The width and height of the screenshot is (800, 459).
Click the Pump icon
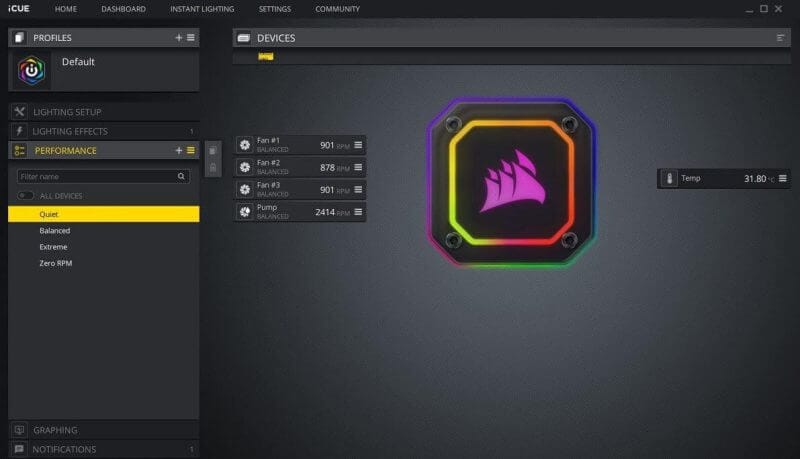(x=245, y=212)
